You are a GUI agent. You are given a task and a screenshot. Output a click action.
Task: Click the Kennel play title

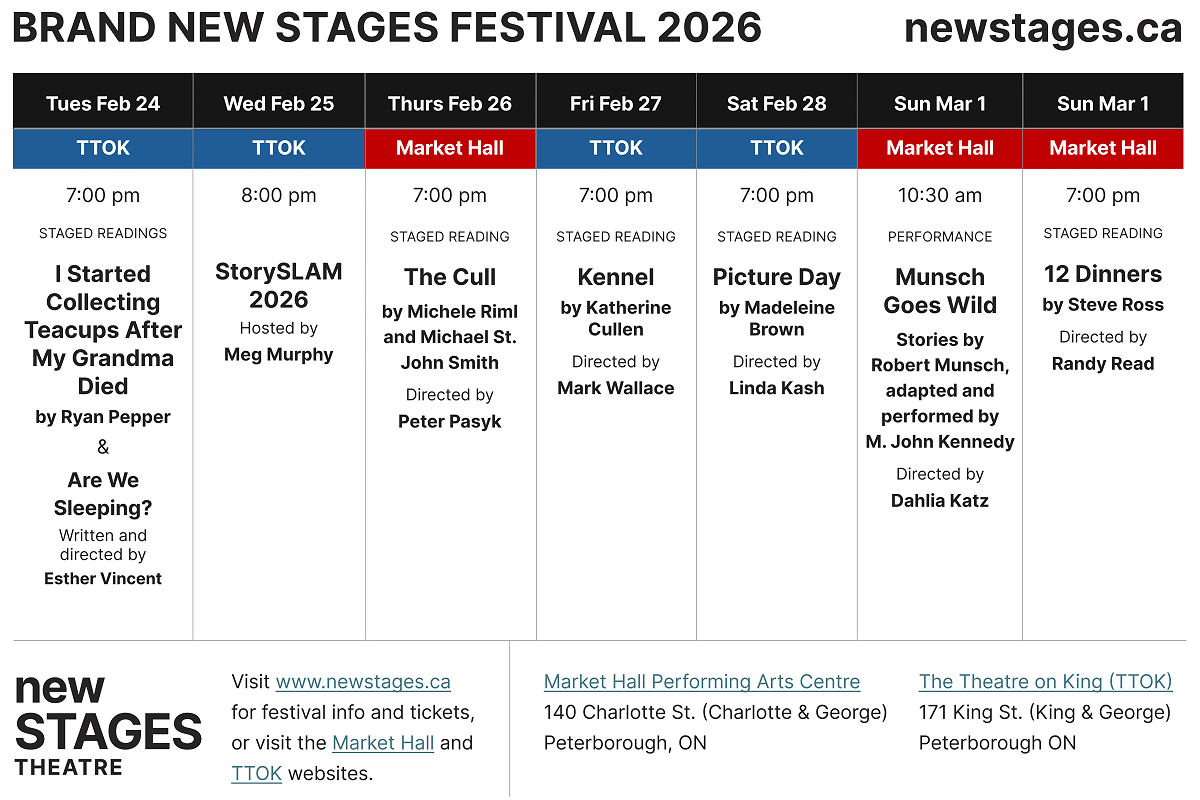pos(616,277)
